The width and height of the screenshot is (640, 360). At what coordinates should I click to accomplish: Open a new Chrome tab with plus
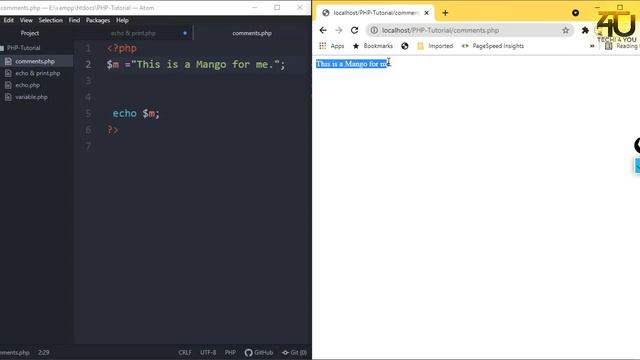coord(445,13)
